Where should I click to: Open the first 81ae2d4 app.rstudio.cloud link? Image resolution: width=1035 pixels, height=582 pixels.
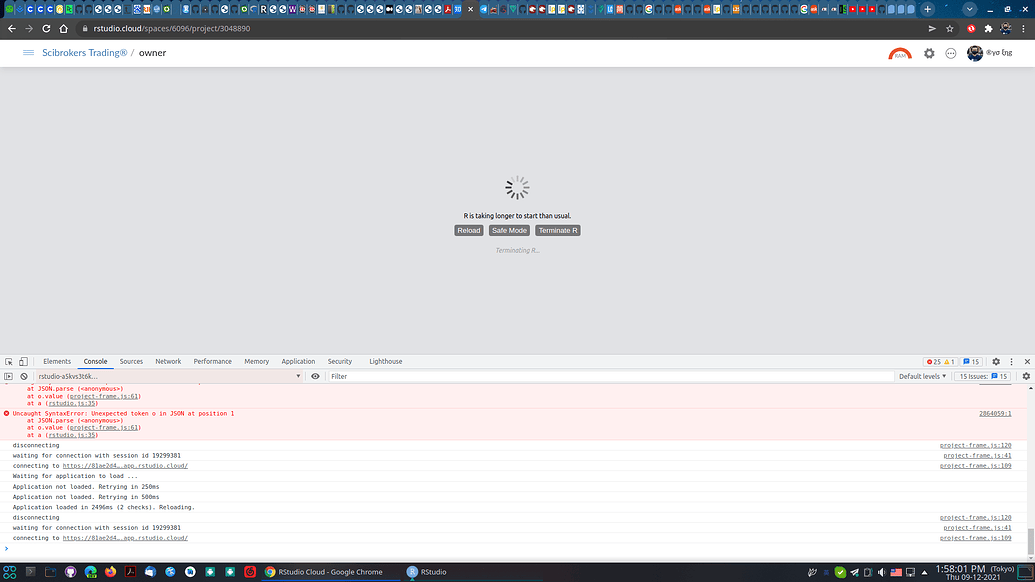[125, 466]
